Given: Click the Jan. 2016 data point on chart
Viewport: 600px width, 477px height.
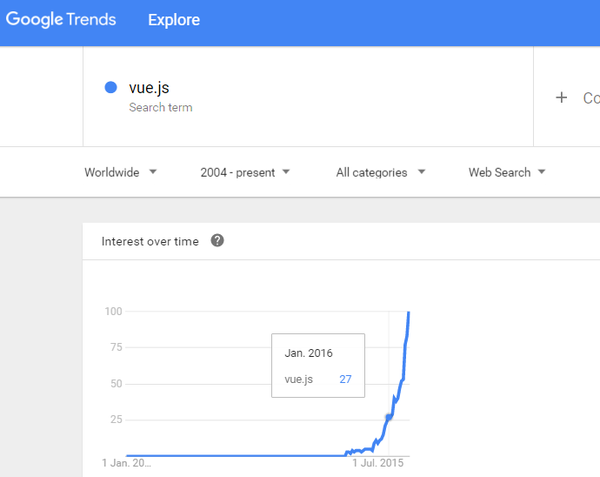Looking at the screenshot, I should click(x=389, y=417).
